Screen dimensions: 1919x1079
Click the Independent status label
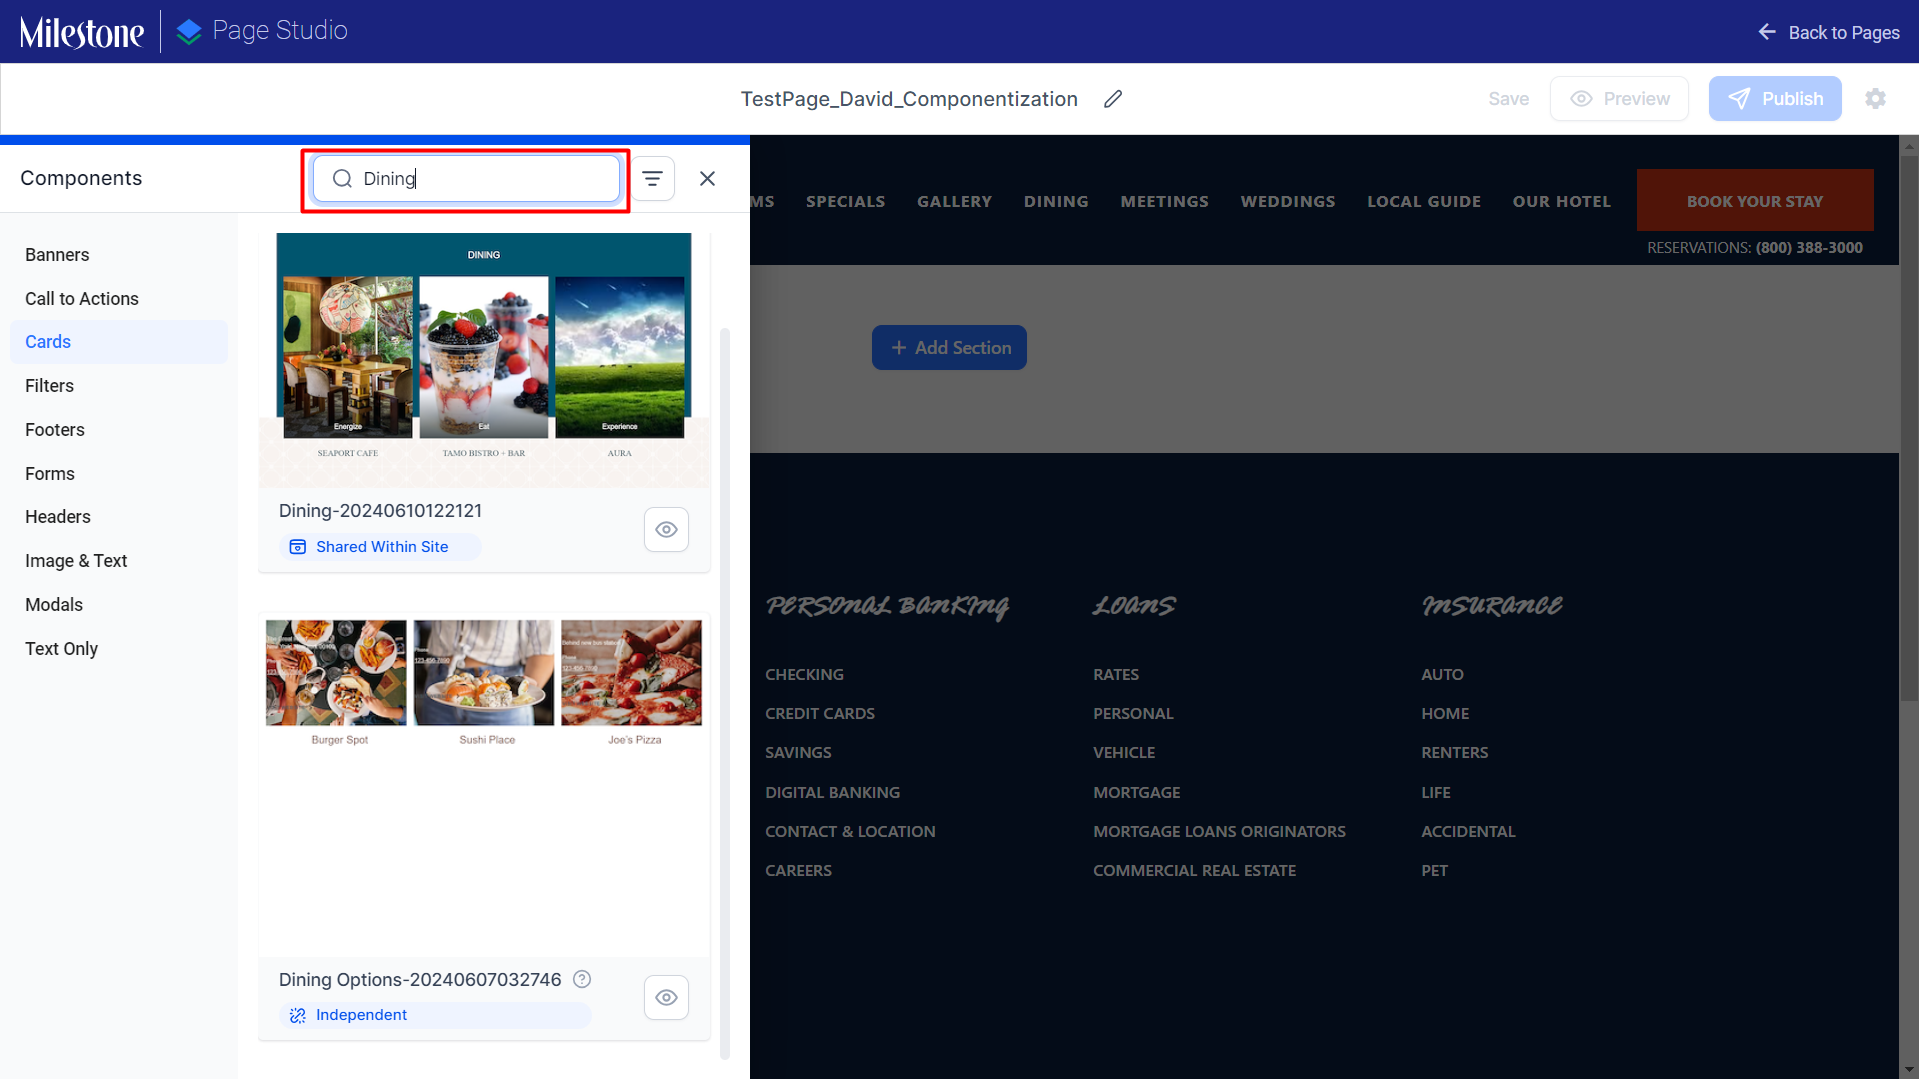pyautogui.click(x=361, y=1015)
